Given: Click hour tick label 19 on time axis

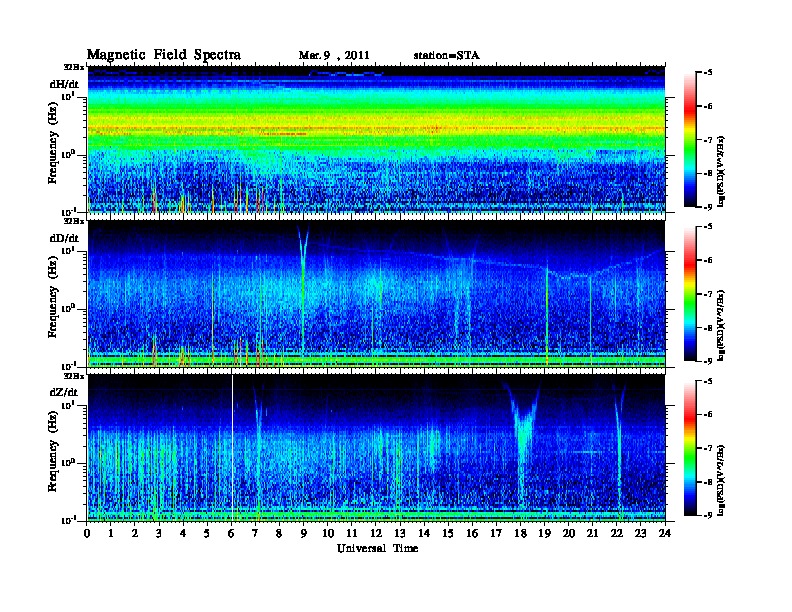Looking at the screenshot, I should coord(544,533).
